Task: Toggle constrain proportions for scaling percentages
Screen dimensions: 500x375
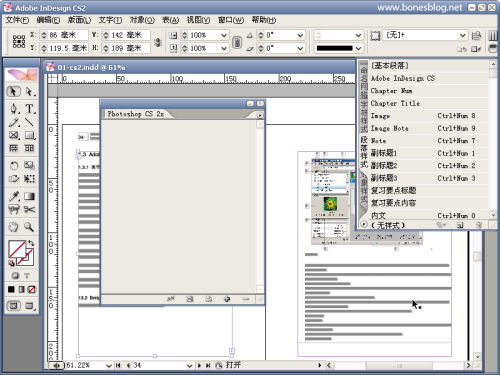Action: click(x=237, y=42)
